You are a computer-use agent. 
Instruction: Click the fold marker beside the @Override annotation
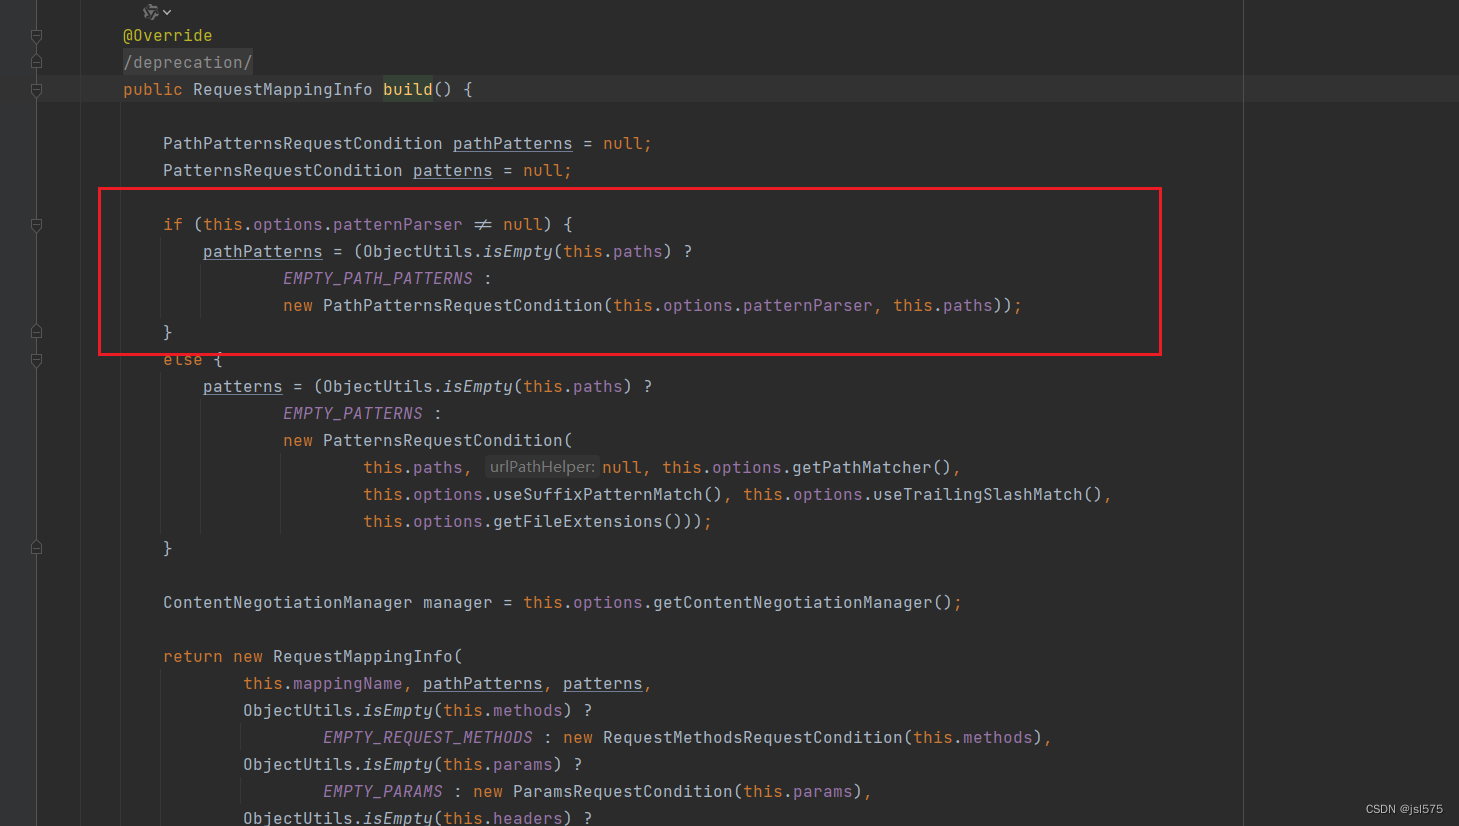tap(36, 35)
